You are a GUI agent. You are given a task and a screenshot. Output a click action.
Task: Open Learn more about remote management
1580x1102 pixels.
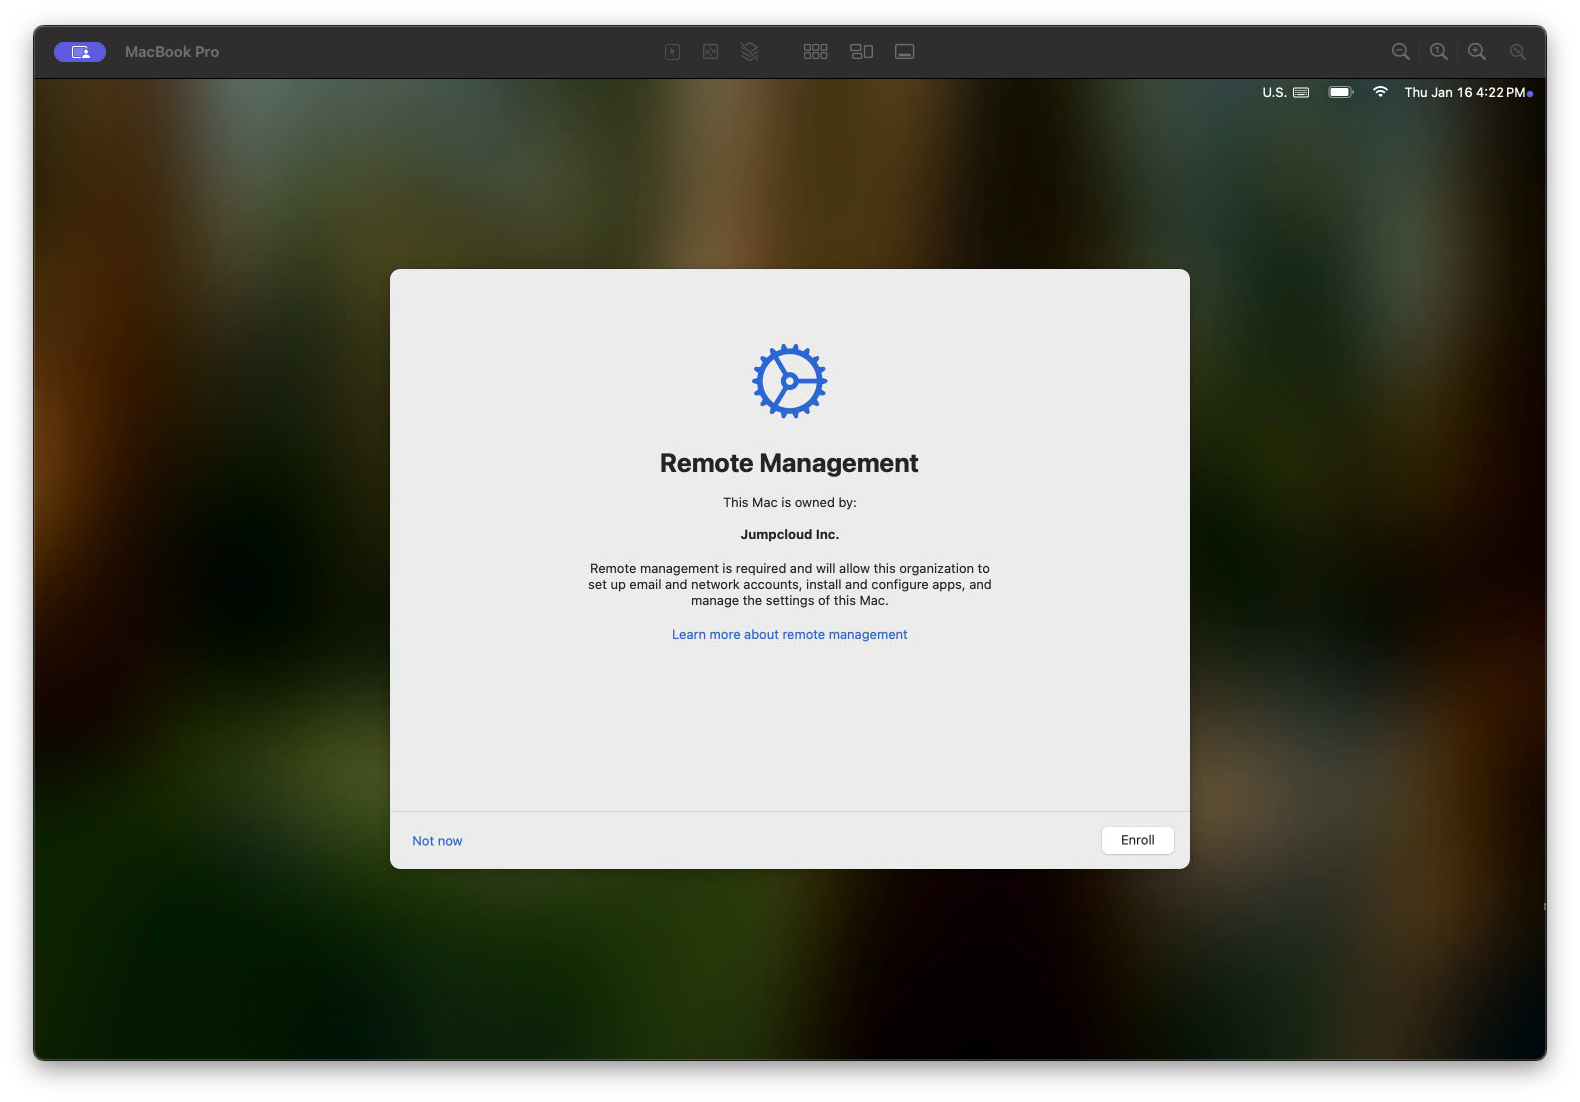[x=789, y=634]
